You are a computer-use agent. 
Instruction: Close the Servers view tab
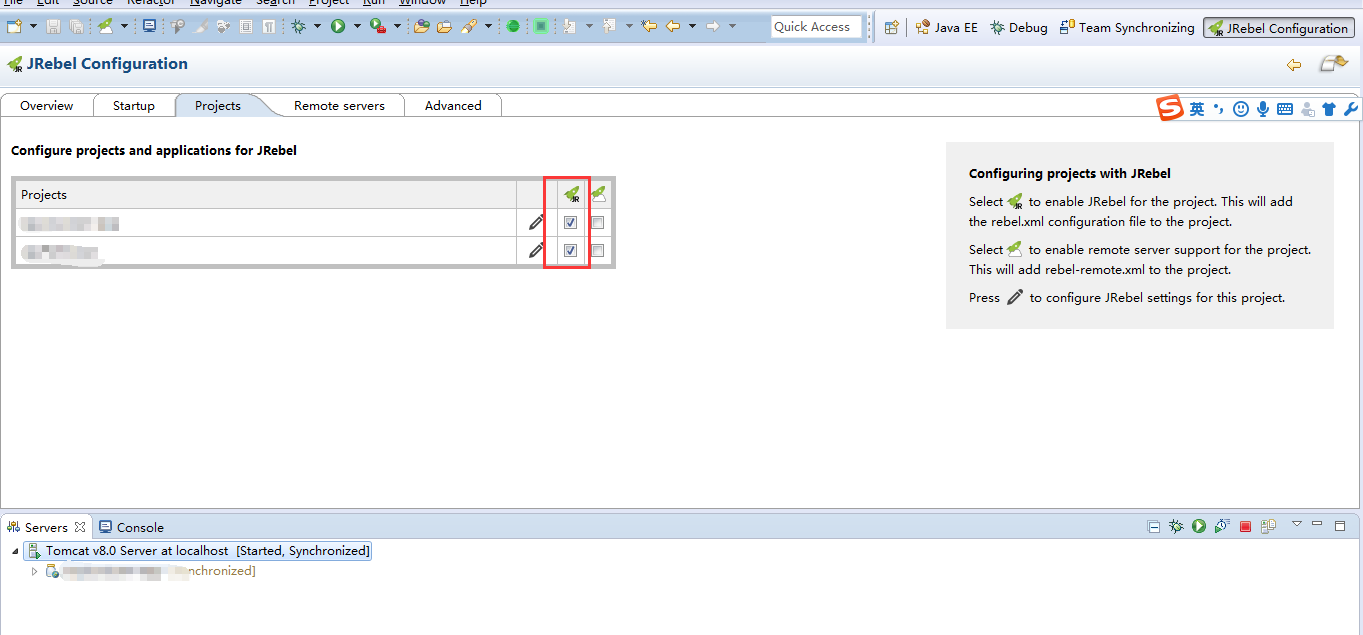80,527
